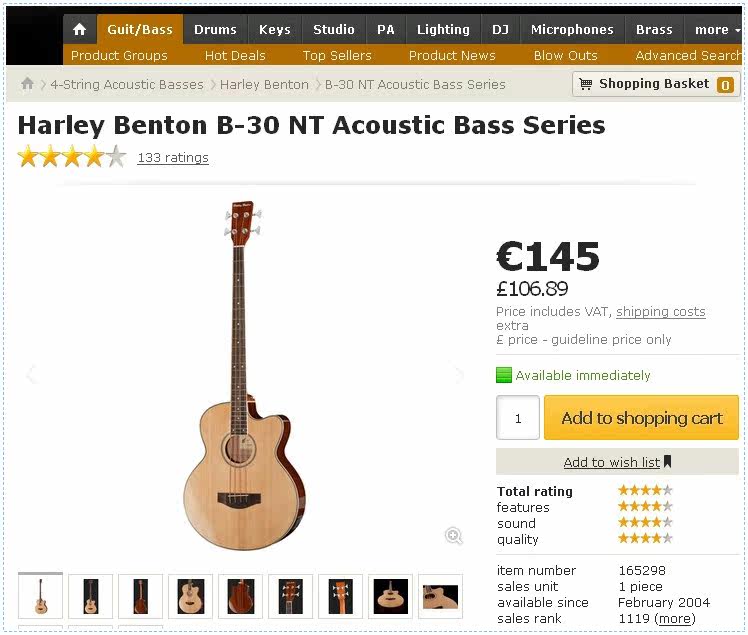
Task: Open Top Sellers section
Action: pos(337,55)
